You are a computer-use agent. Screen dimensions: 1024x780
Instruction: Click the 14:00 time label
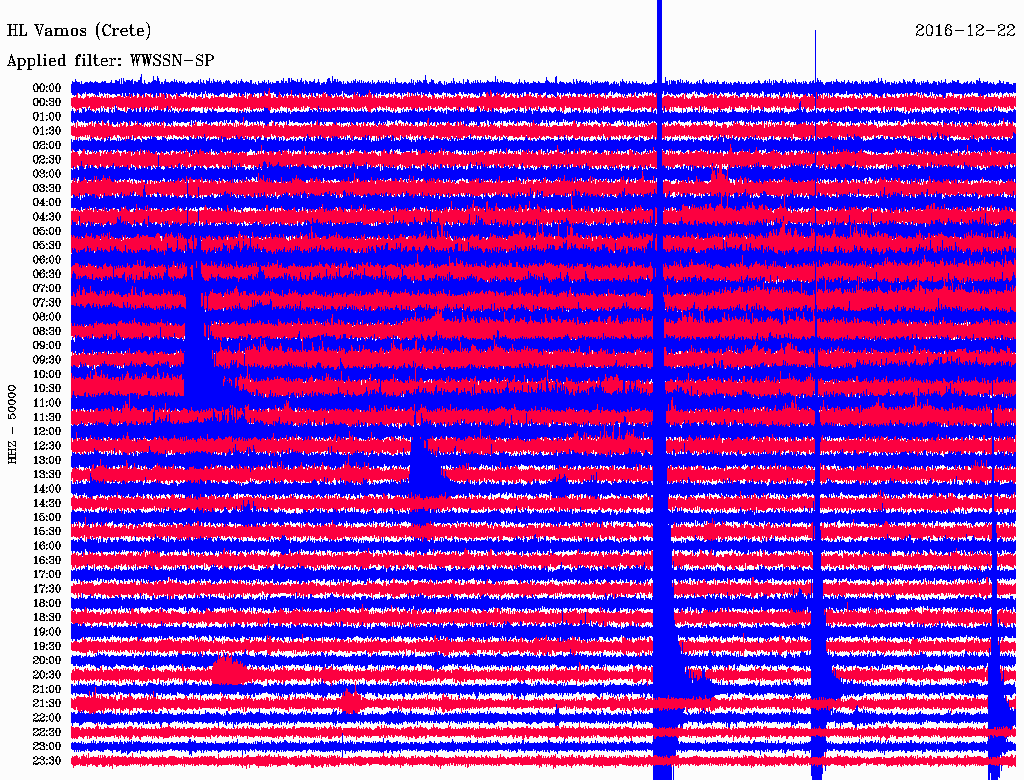point(47,489)
